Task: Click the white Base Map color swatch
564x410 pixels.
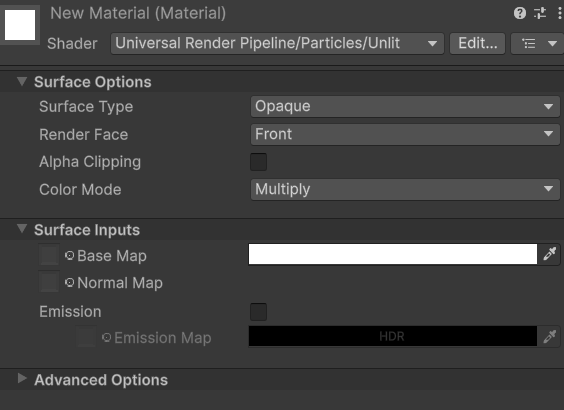Action: coord(393,254)
